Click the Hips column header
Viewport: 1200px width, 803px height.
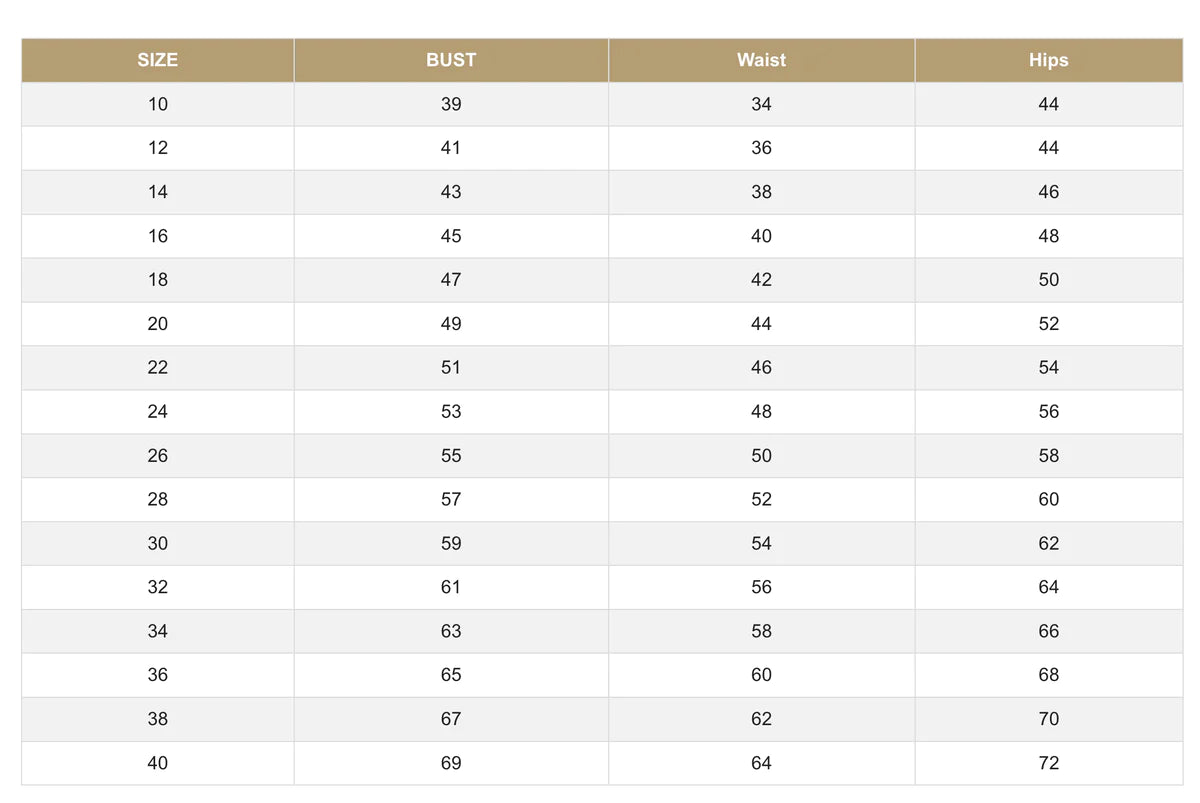(1048, 60)
